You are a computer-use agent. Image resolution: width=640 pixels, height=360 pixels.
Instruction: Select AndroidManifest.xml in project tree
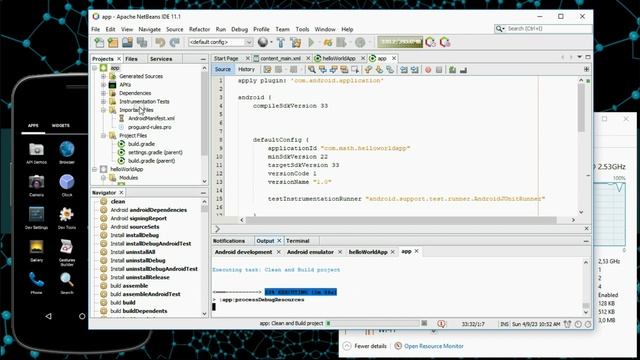click(151, 118)
